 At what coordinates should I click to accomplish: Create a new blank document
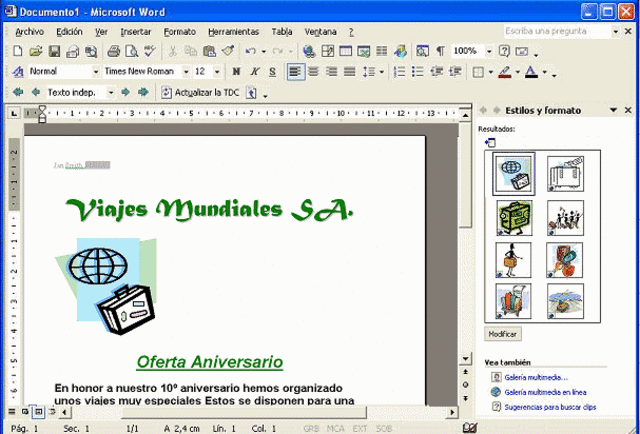18,51
